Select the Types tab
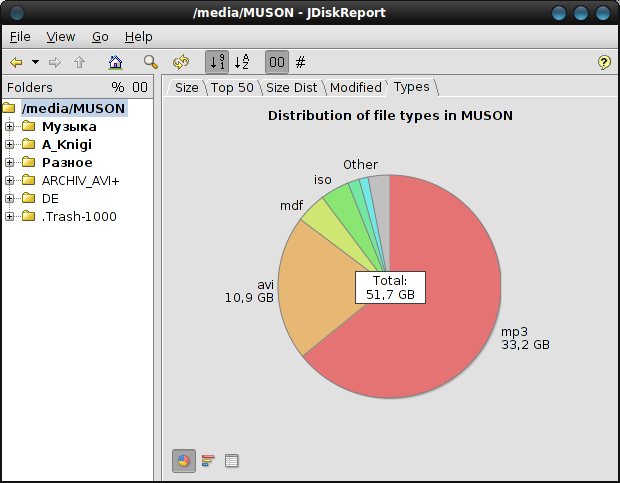 tap(412, 87)
